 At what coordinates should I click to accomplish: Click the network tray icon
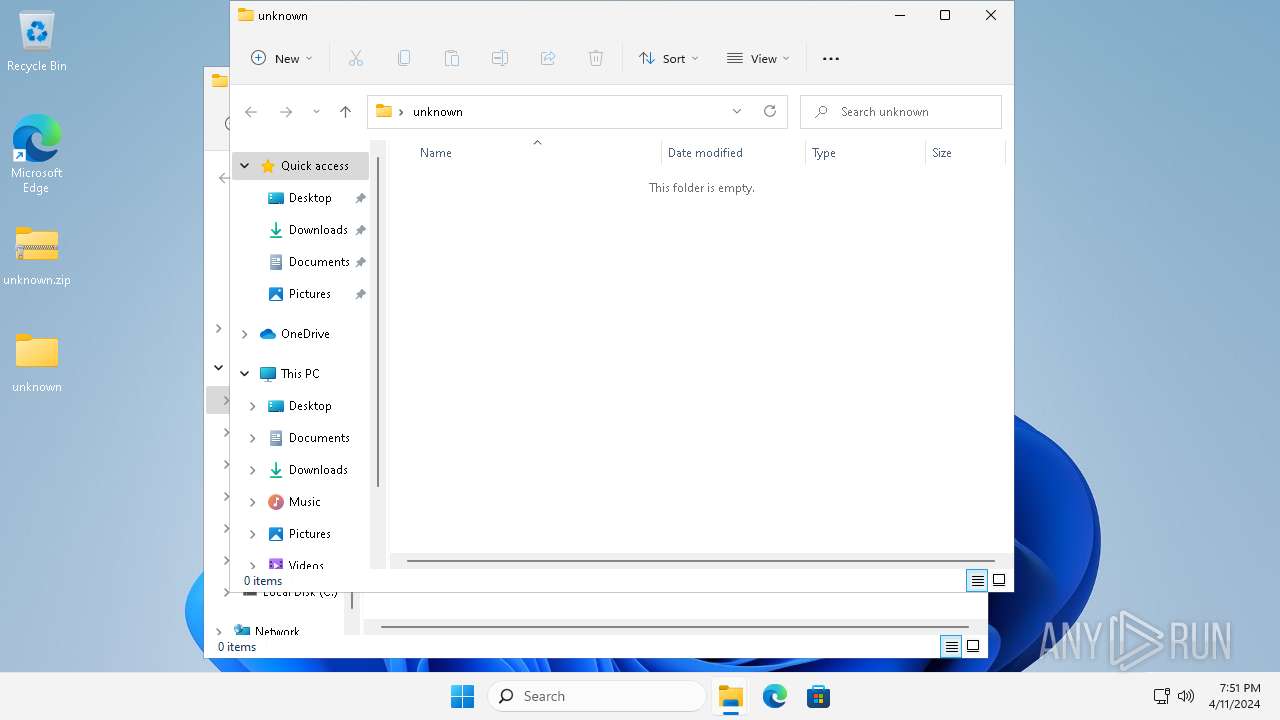click(1161, 696)
